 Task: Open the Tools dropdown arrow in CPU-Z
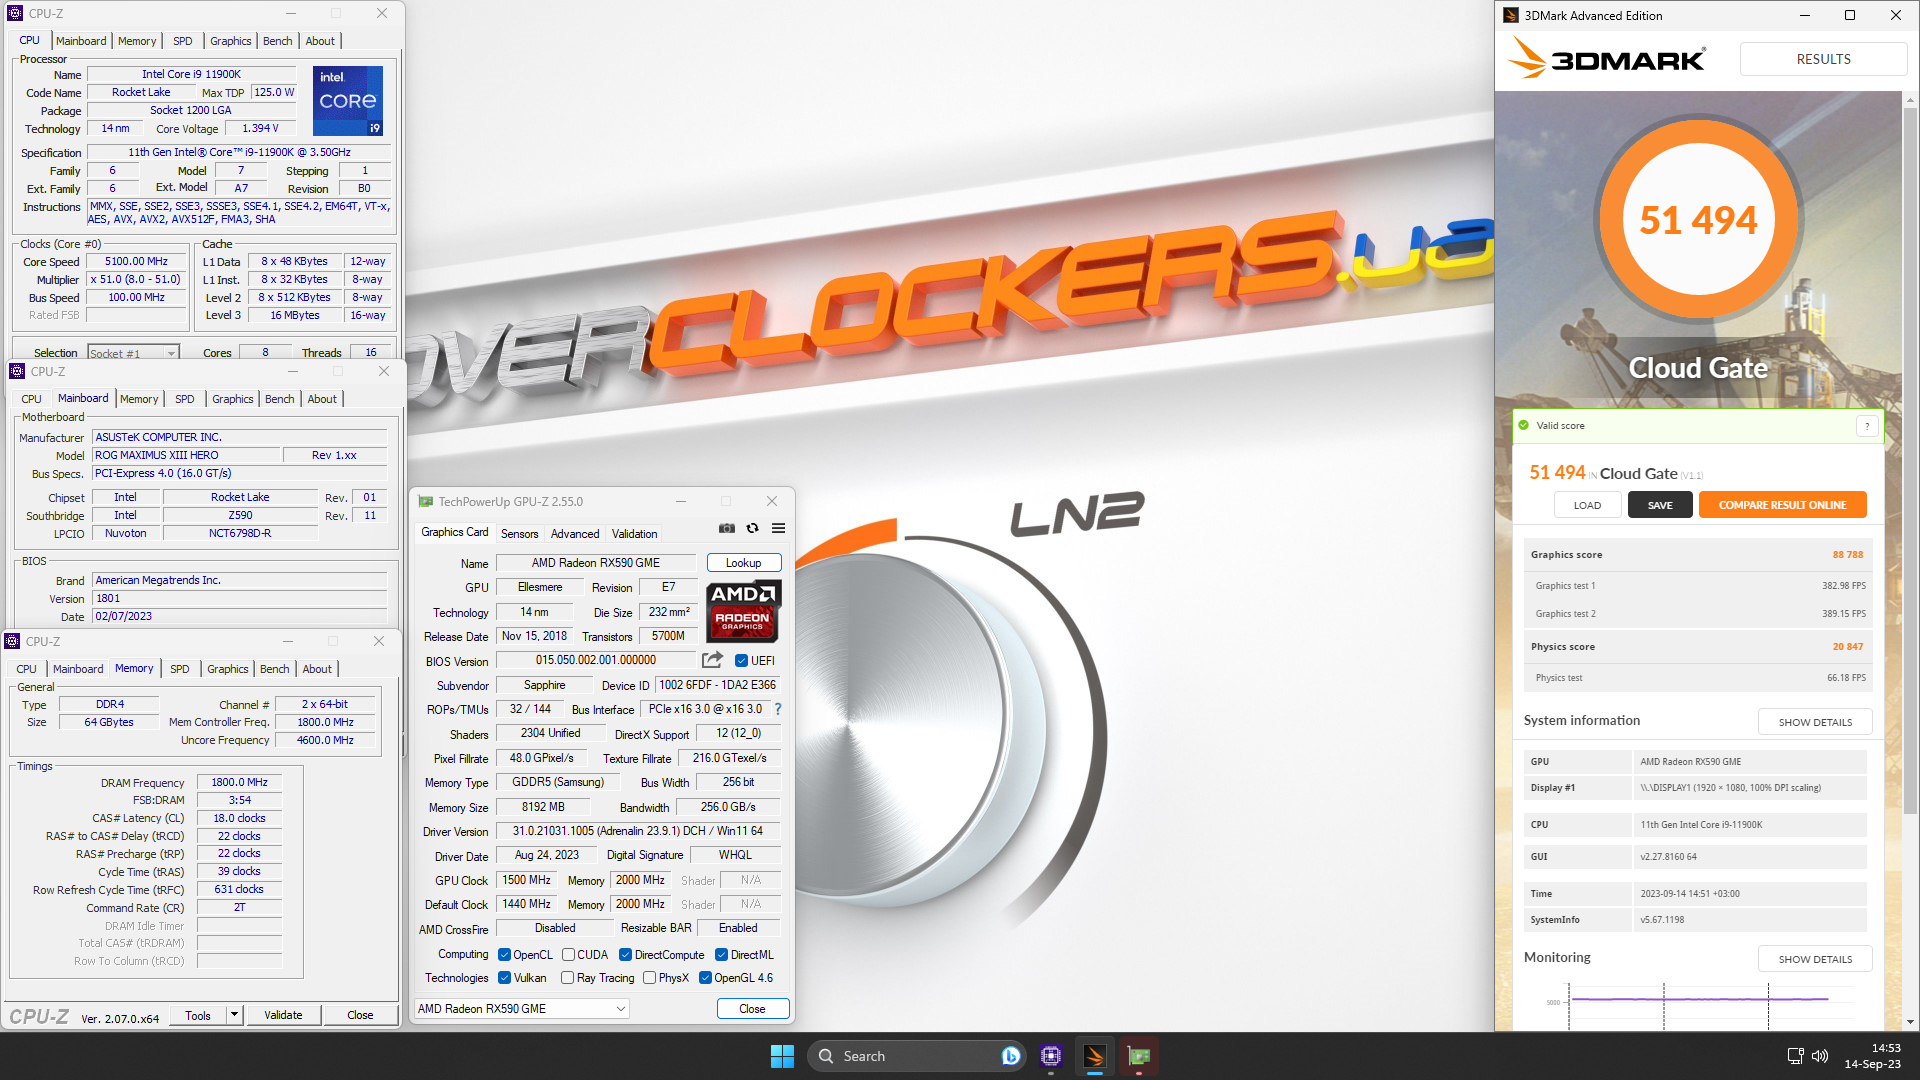tap(235, 1015)
